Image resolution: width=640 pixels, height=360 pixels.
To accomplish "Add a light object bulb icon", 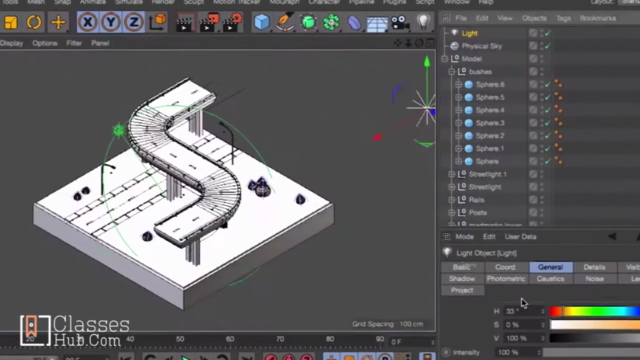I will coord(424,21).
